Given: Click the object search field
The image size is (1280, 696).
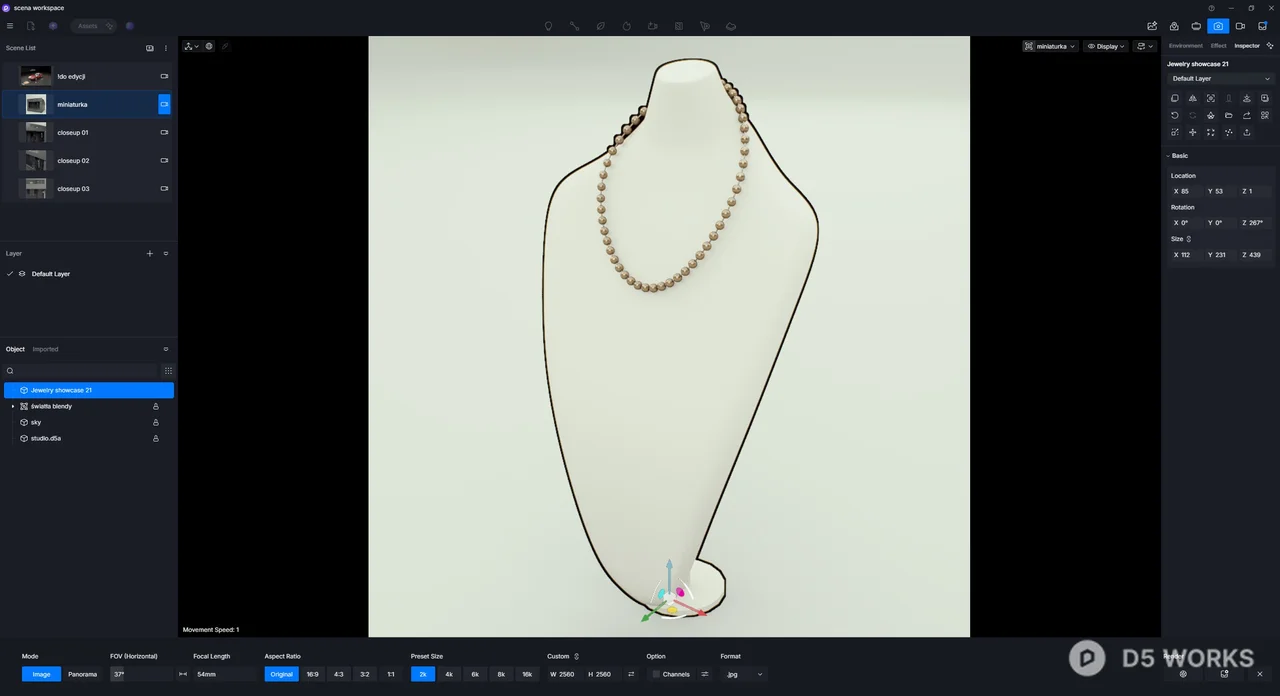Looking at the screenshot, I should tap(82, 371).
